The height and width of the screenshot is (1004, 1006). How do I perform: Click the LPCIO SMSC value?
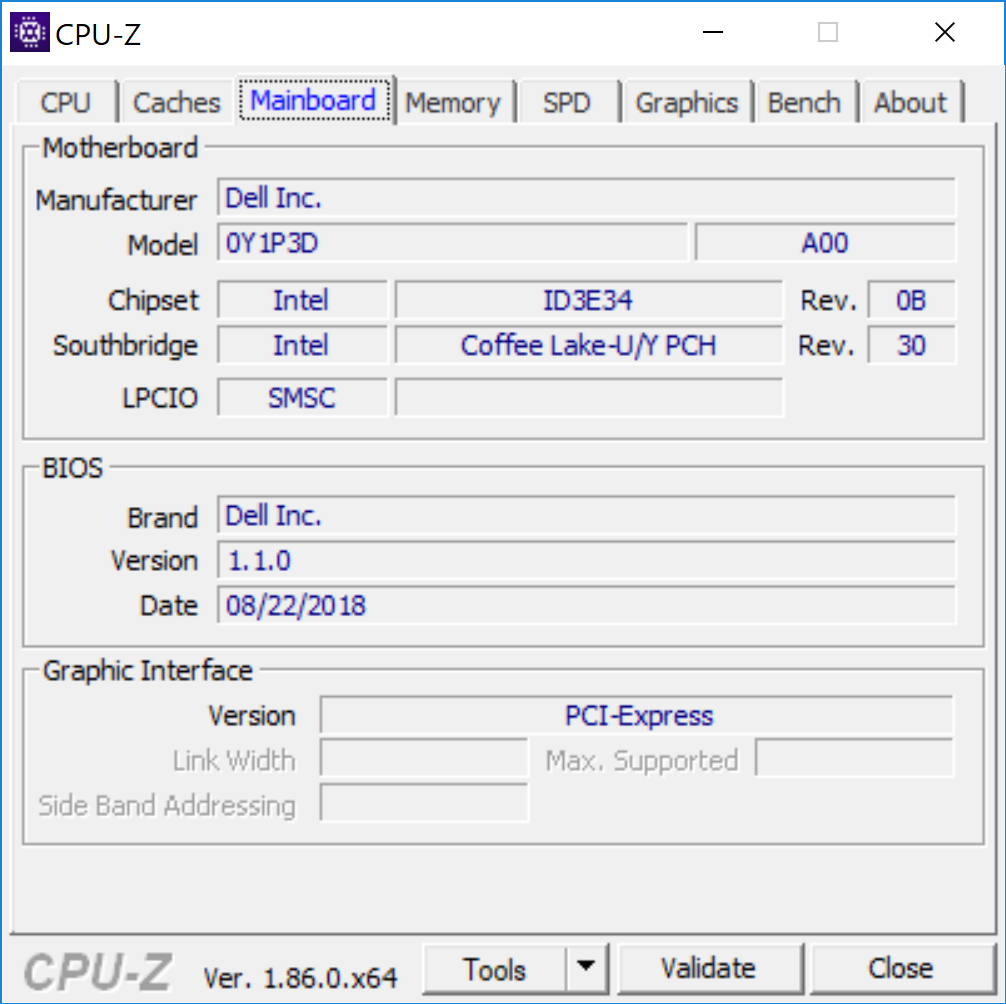click(x=302, y=398)
